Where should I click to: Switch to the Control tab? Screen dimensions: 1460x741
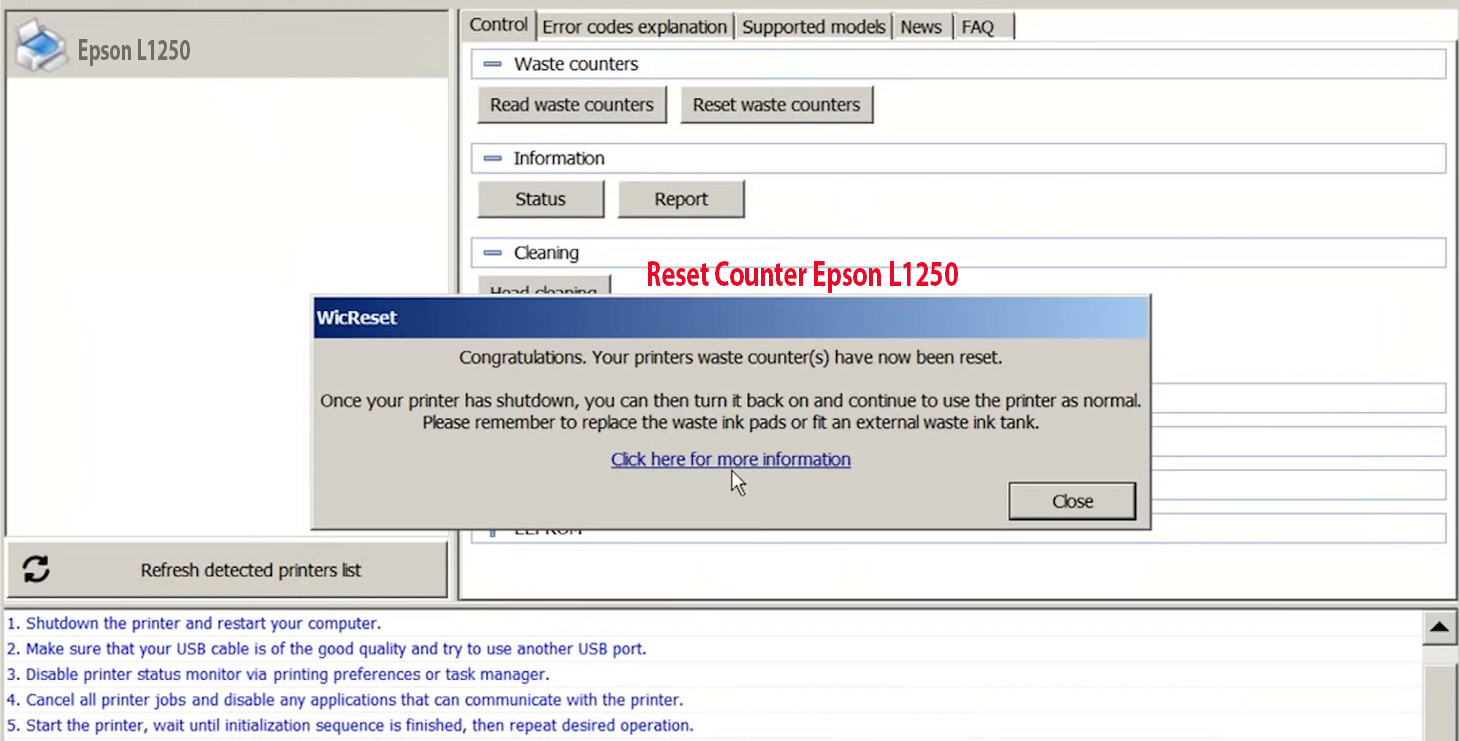point(498,25)
